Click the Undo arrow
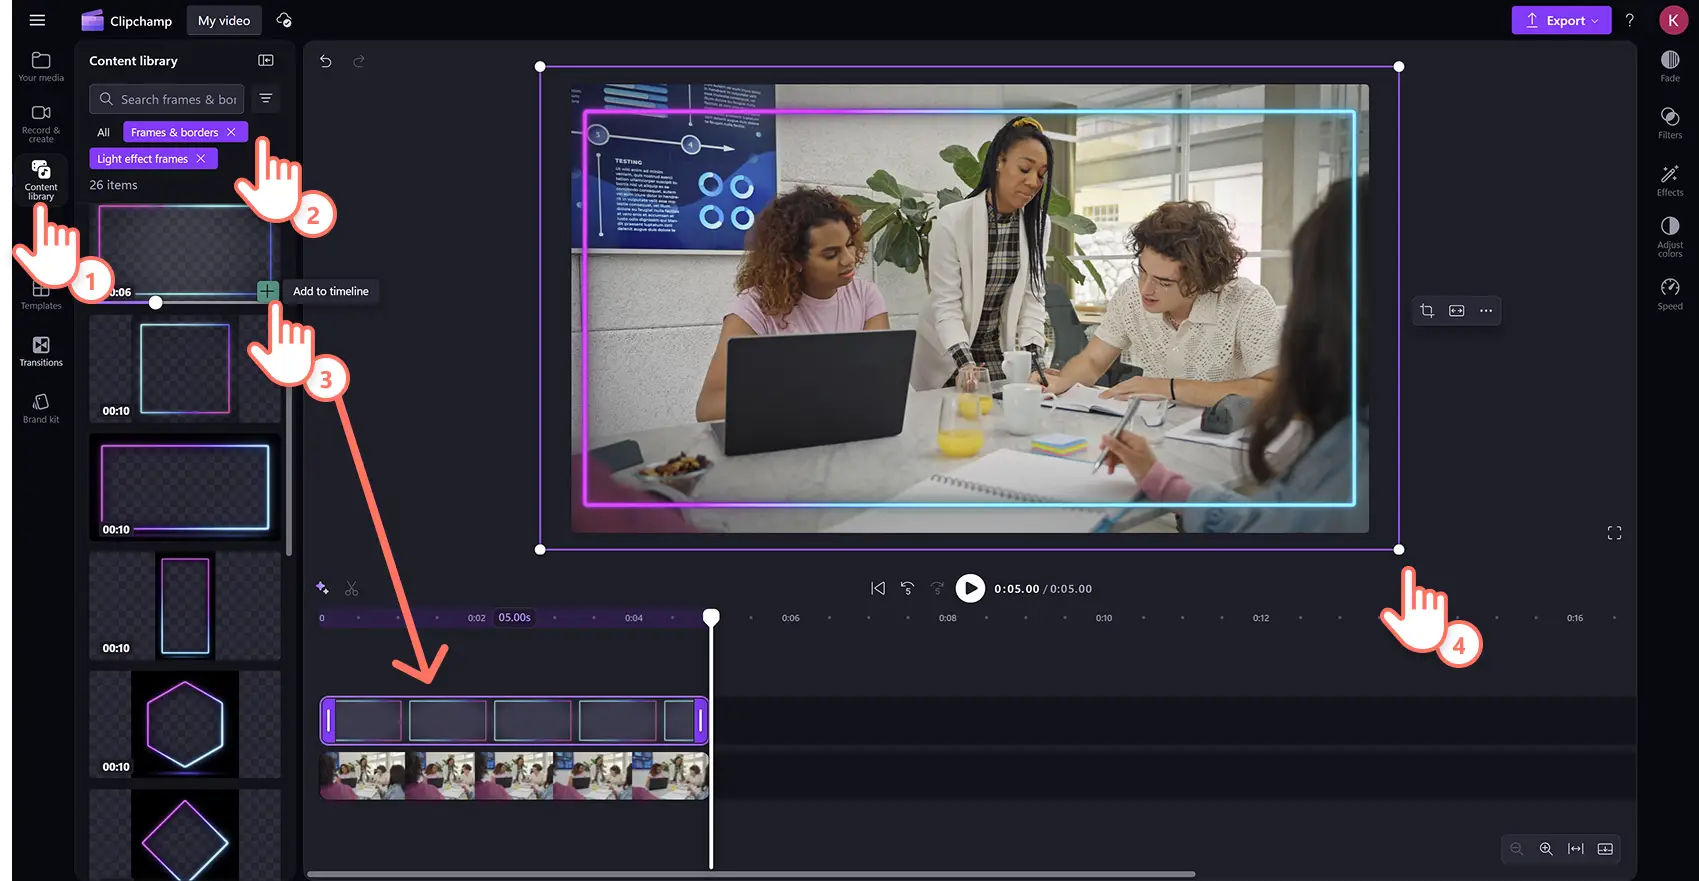The image size is (1699, 881). click(x=326, y=61)
